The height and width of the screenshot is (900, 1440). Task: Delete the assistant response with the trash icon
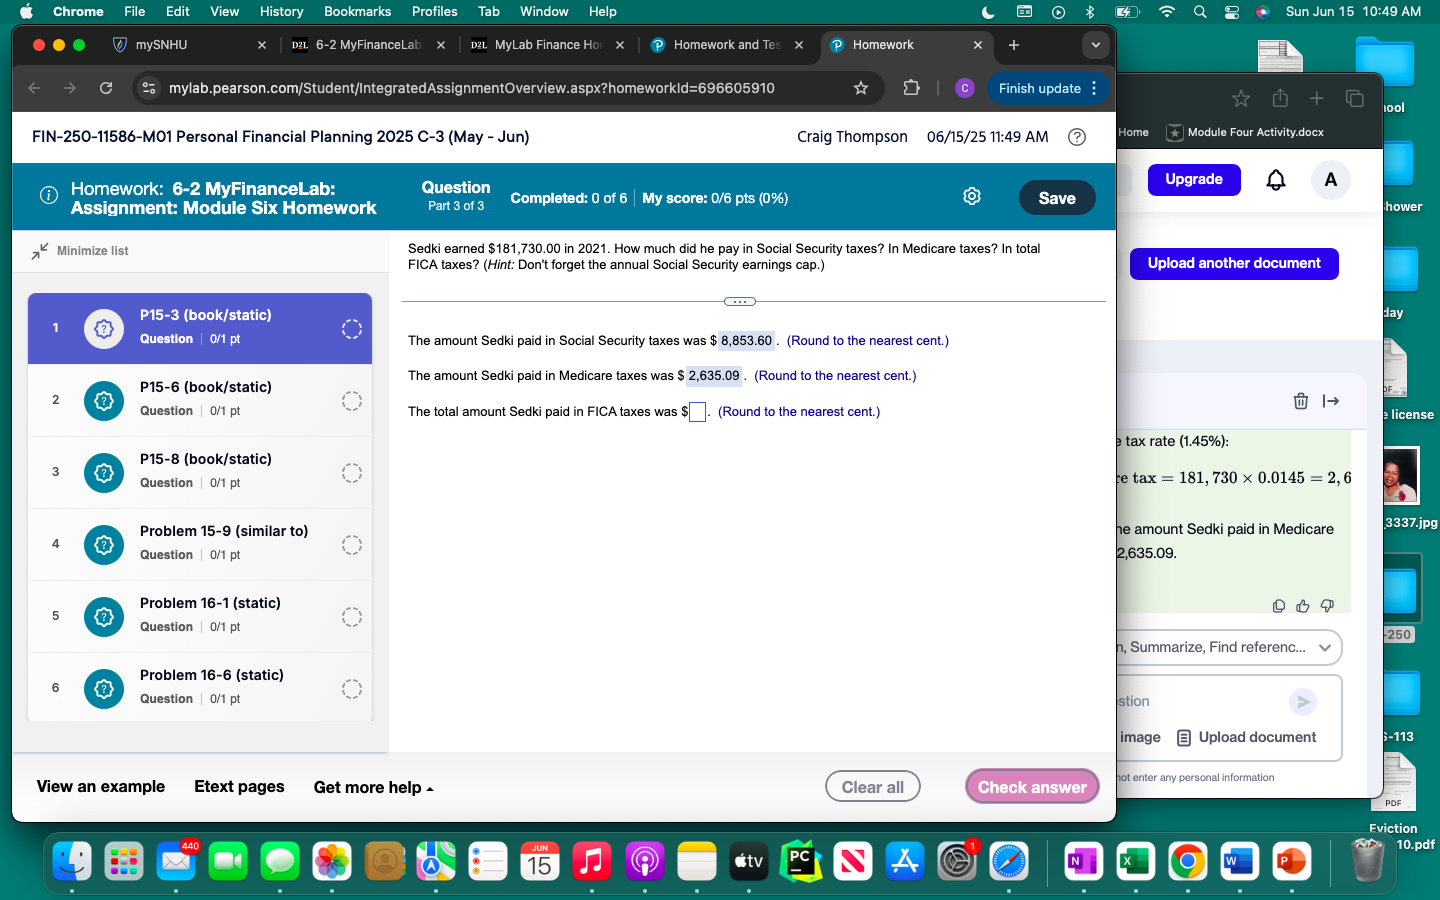coord(1300,401)
